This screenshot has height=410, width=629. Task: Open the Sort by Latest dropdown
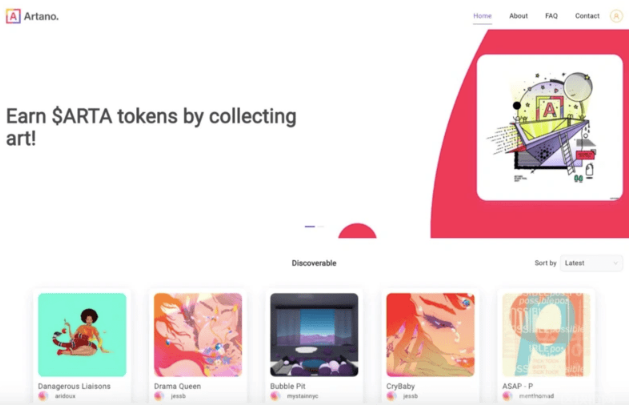[x=591, y=263]
